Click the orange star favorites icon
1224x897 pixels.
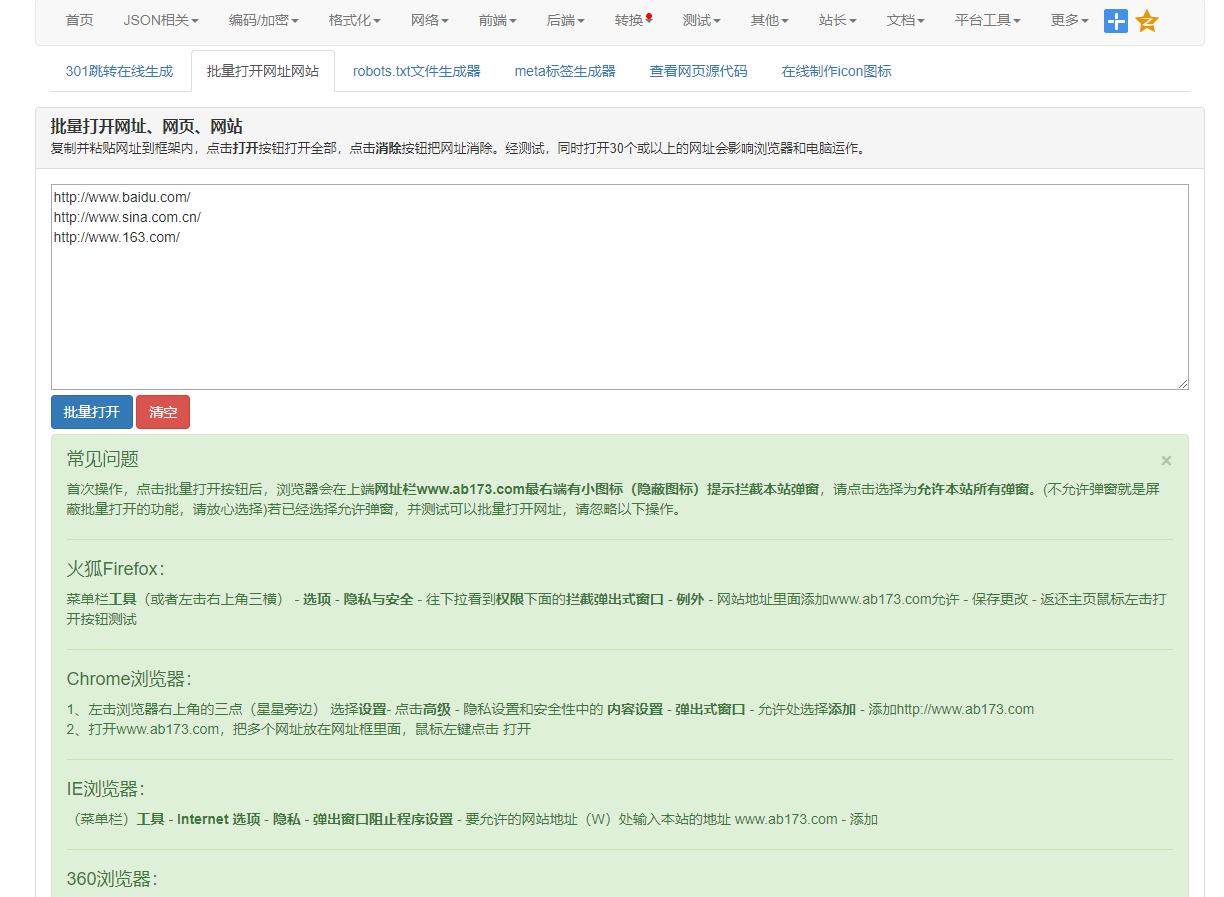click(1147, 21)
